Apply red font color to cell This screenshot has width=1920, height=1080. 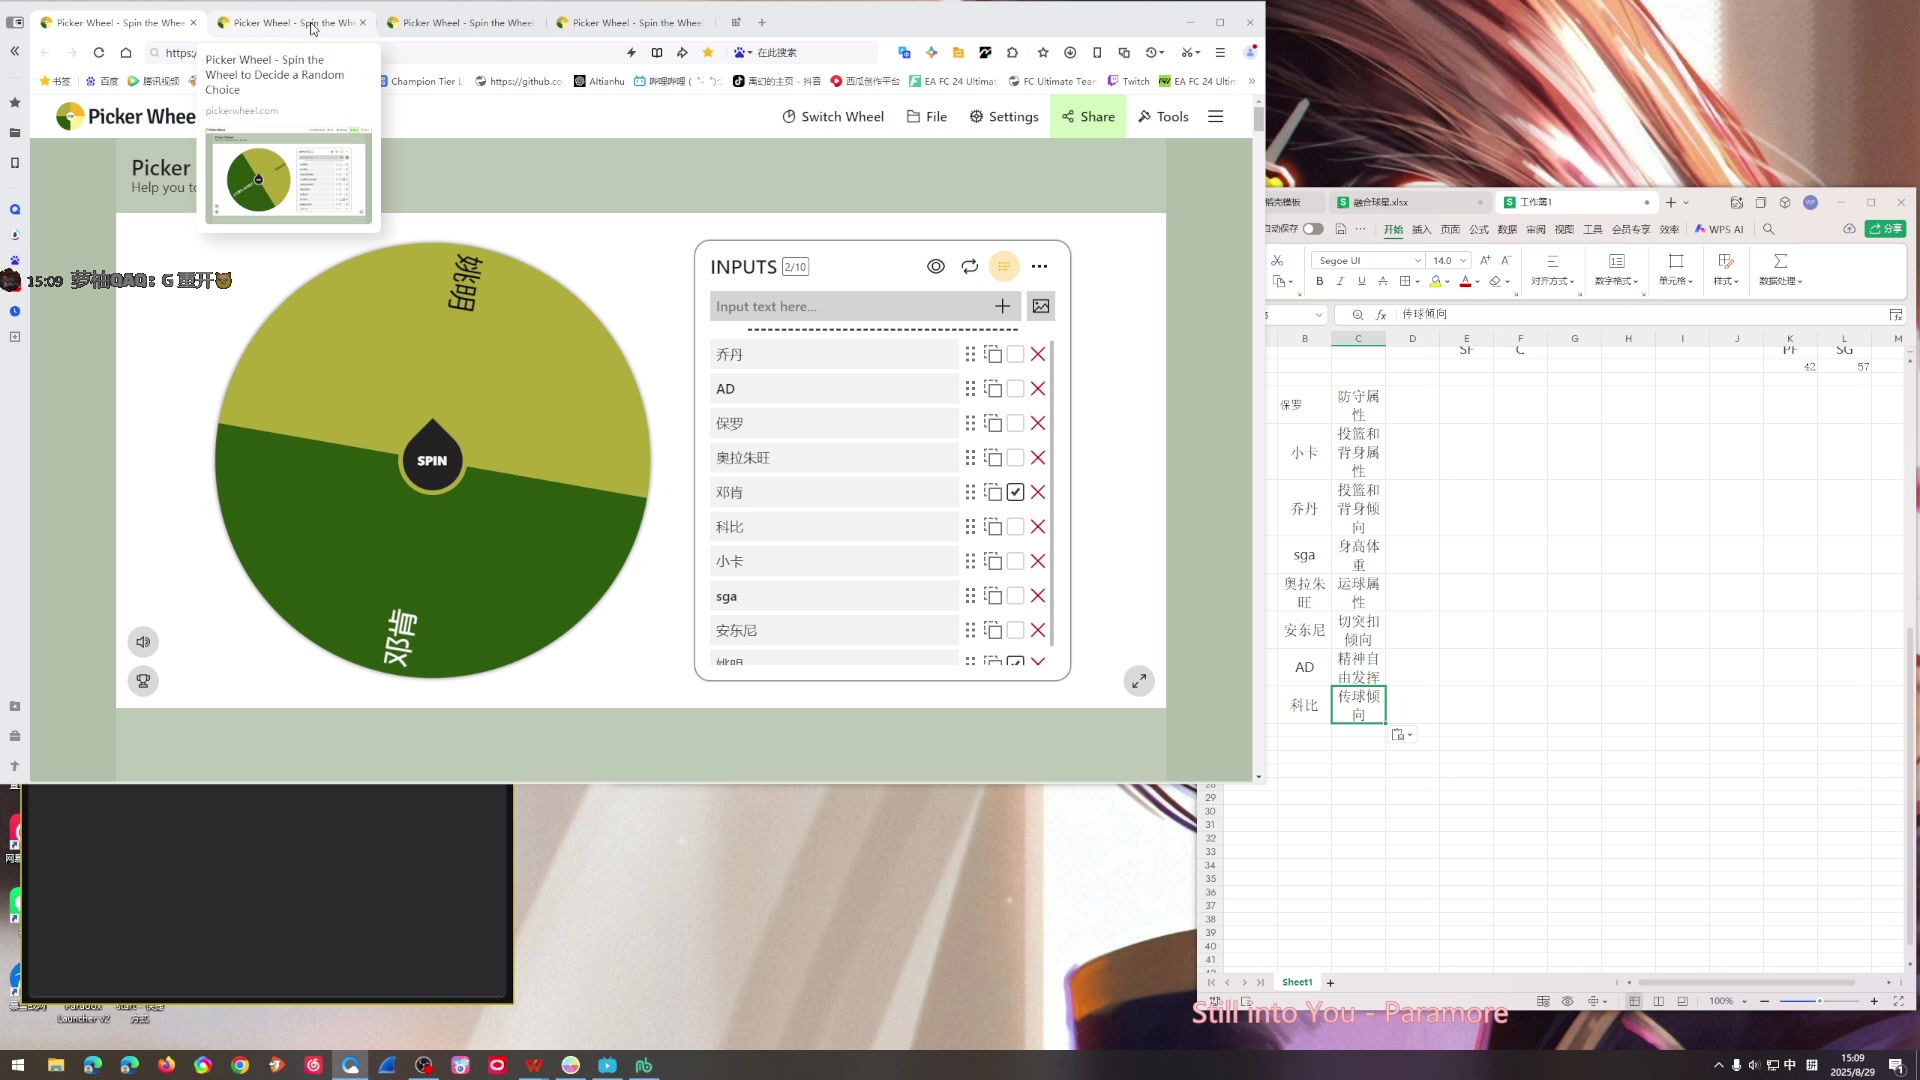pyautogui.click(x=1465, y=282)
